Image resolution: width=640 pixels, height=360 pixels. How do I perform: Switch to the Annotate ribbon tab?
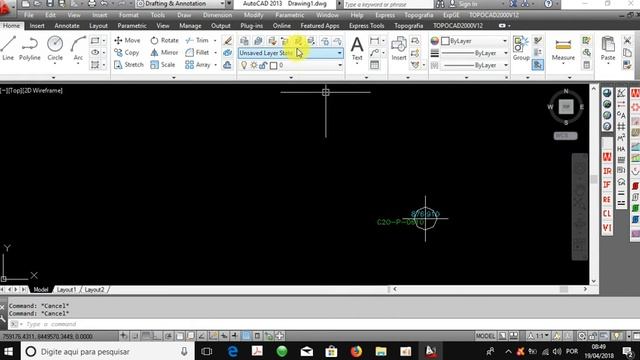coord(67,25)
